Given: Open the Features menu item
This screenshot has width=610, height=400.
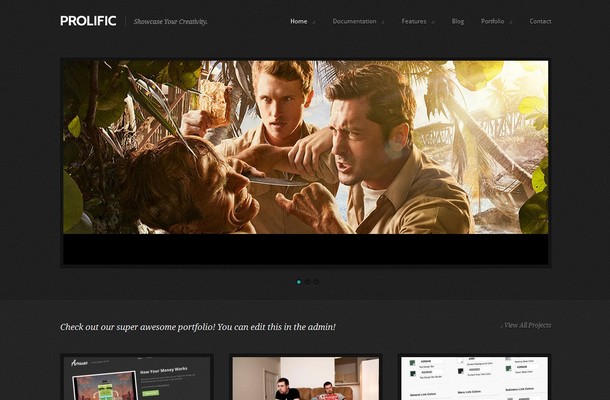Looking at the screenshot, I should (x=414, y=21).
